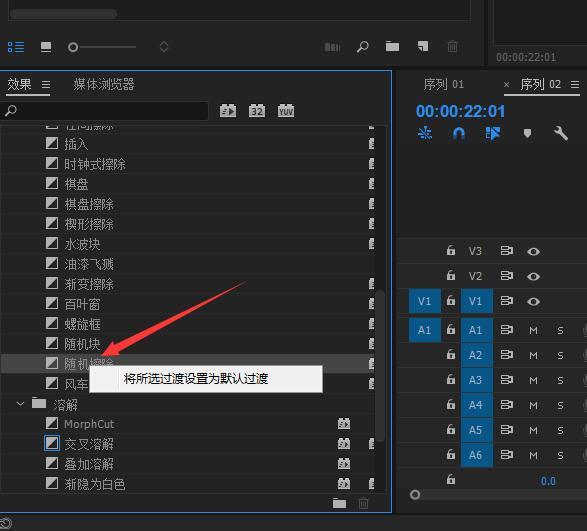The image size is (587, 531).
Task: Hide track V3 output with eye icon
Action: (x=533, y=252)
